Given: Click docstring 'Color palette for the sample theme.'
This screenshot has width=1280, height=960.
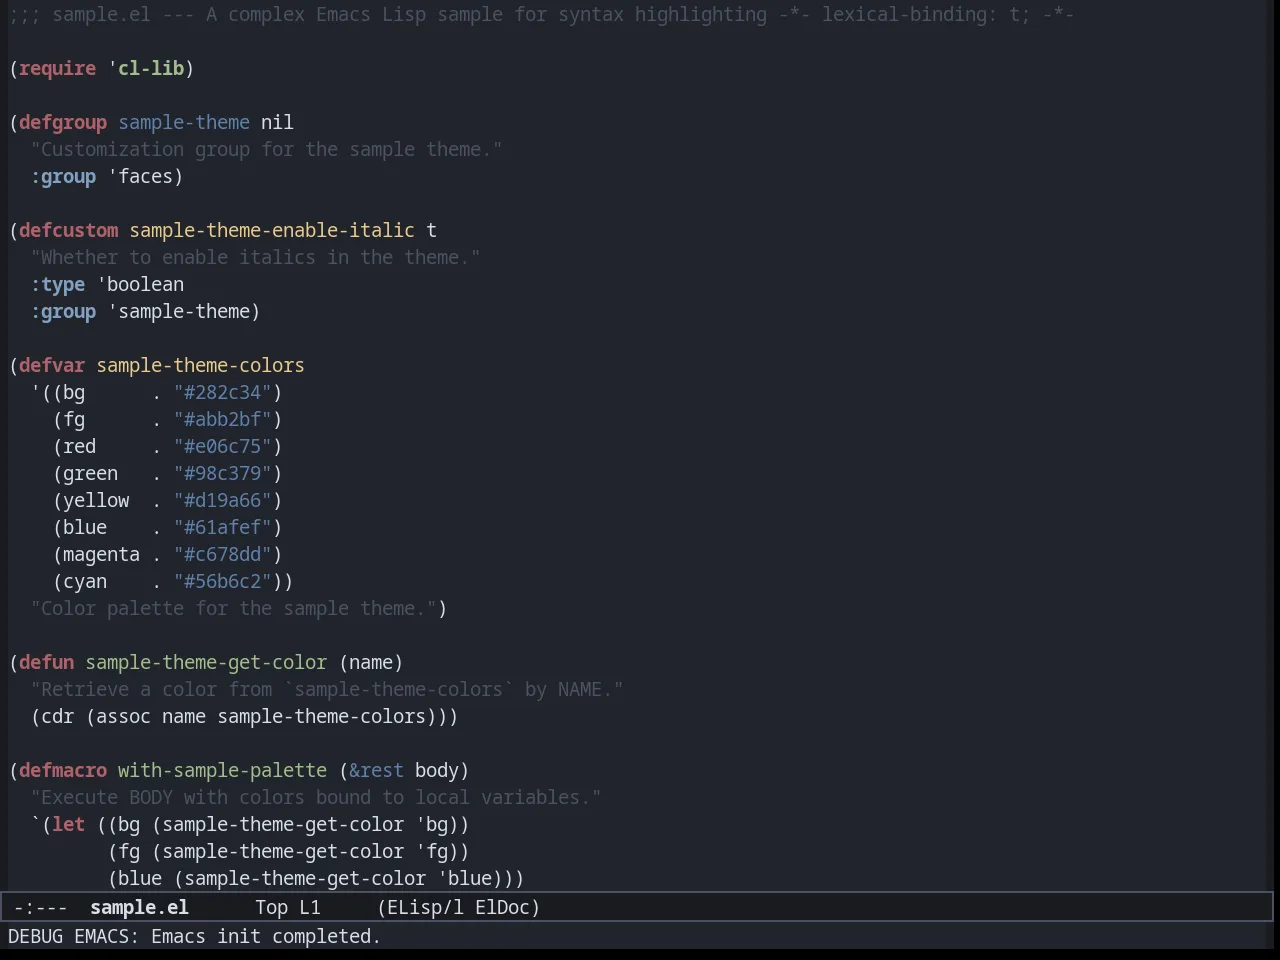Looking at the screenshot, I should pyautogui.click(x=233, y=608).
